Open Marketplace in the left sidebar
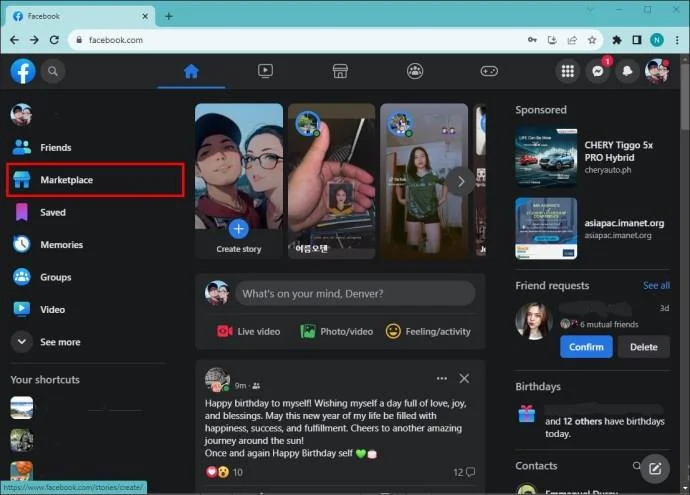 95,180
